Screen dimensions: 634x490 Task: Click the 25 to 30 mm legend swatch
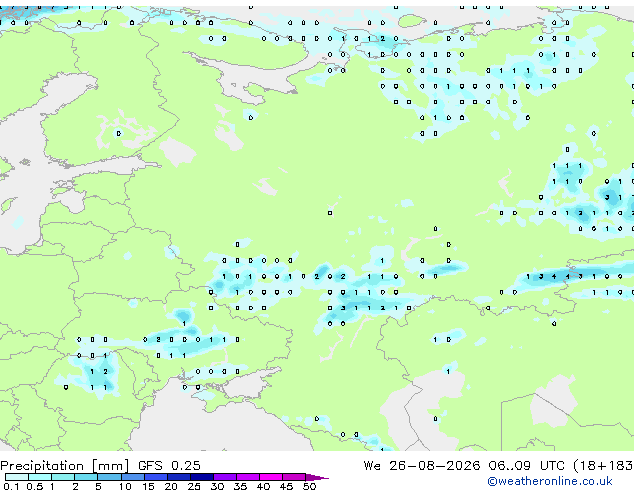(x=202, y=477)
